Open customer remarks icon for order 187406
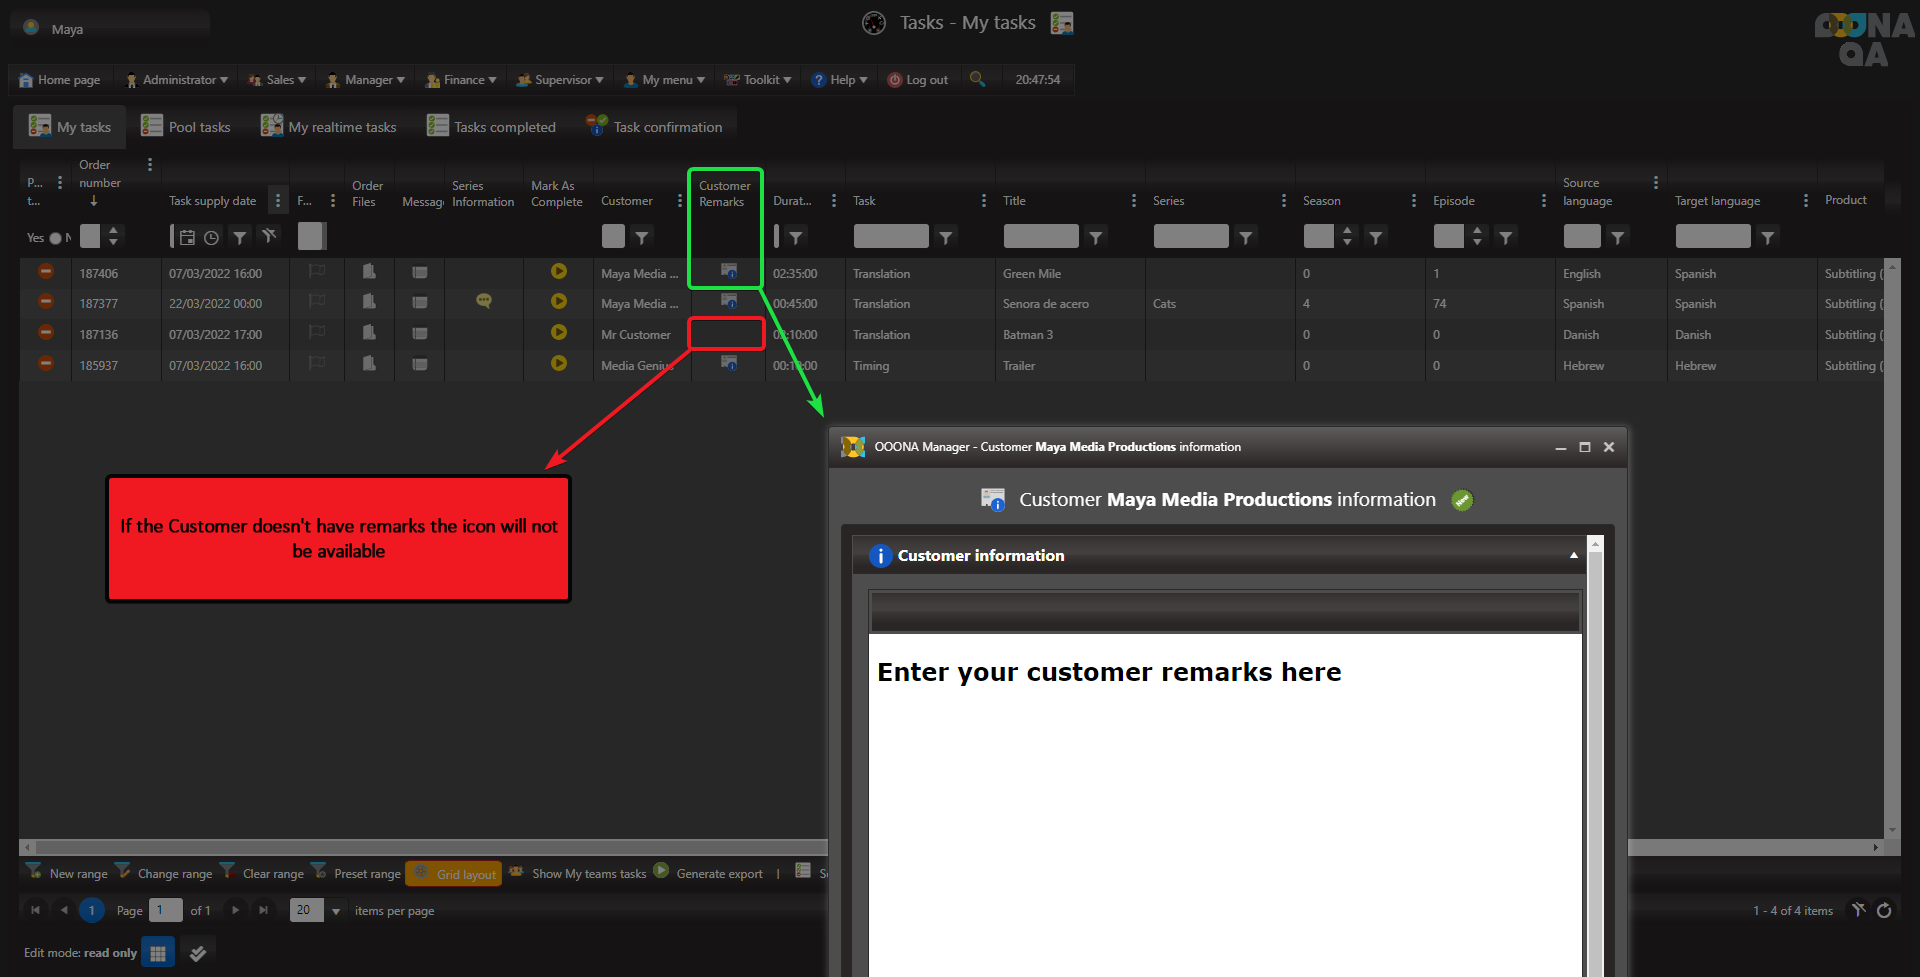Screen dimensions: 1920x977 pos(729,272)
